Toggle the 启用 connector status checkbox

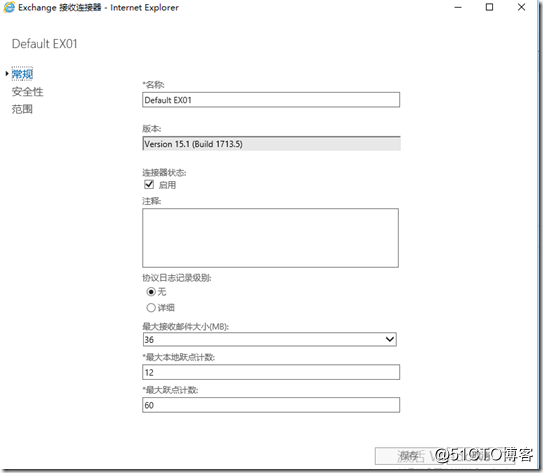tap(149, 184)
